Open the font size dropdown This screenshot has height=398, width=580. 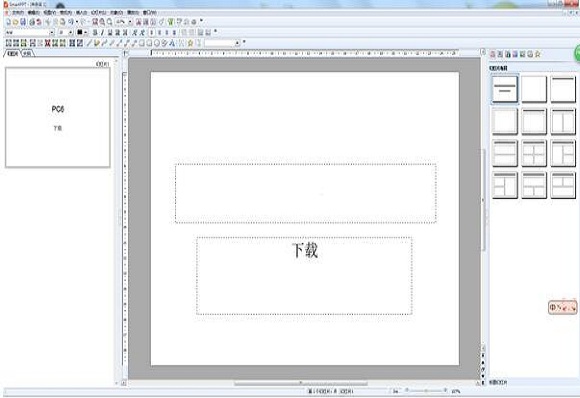pos(70,33)
